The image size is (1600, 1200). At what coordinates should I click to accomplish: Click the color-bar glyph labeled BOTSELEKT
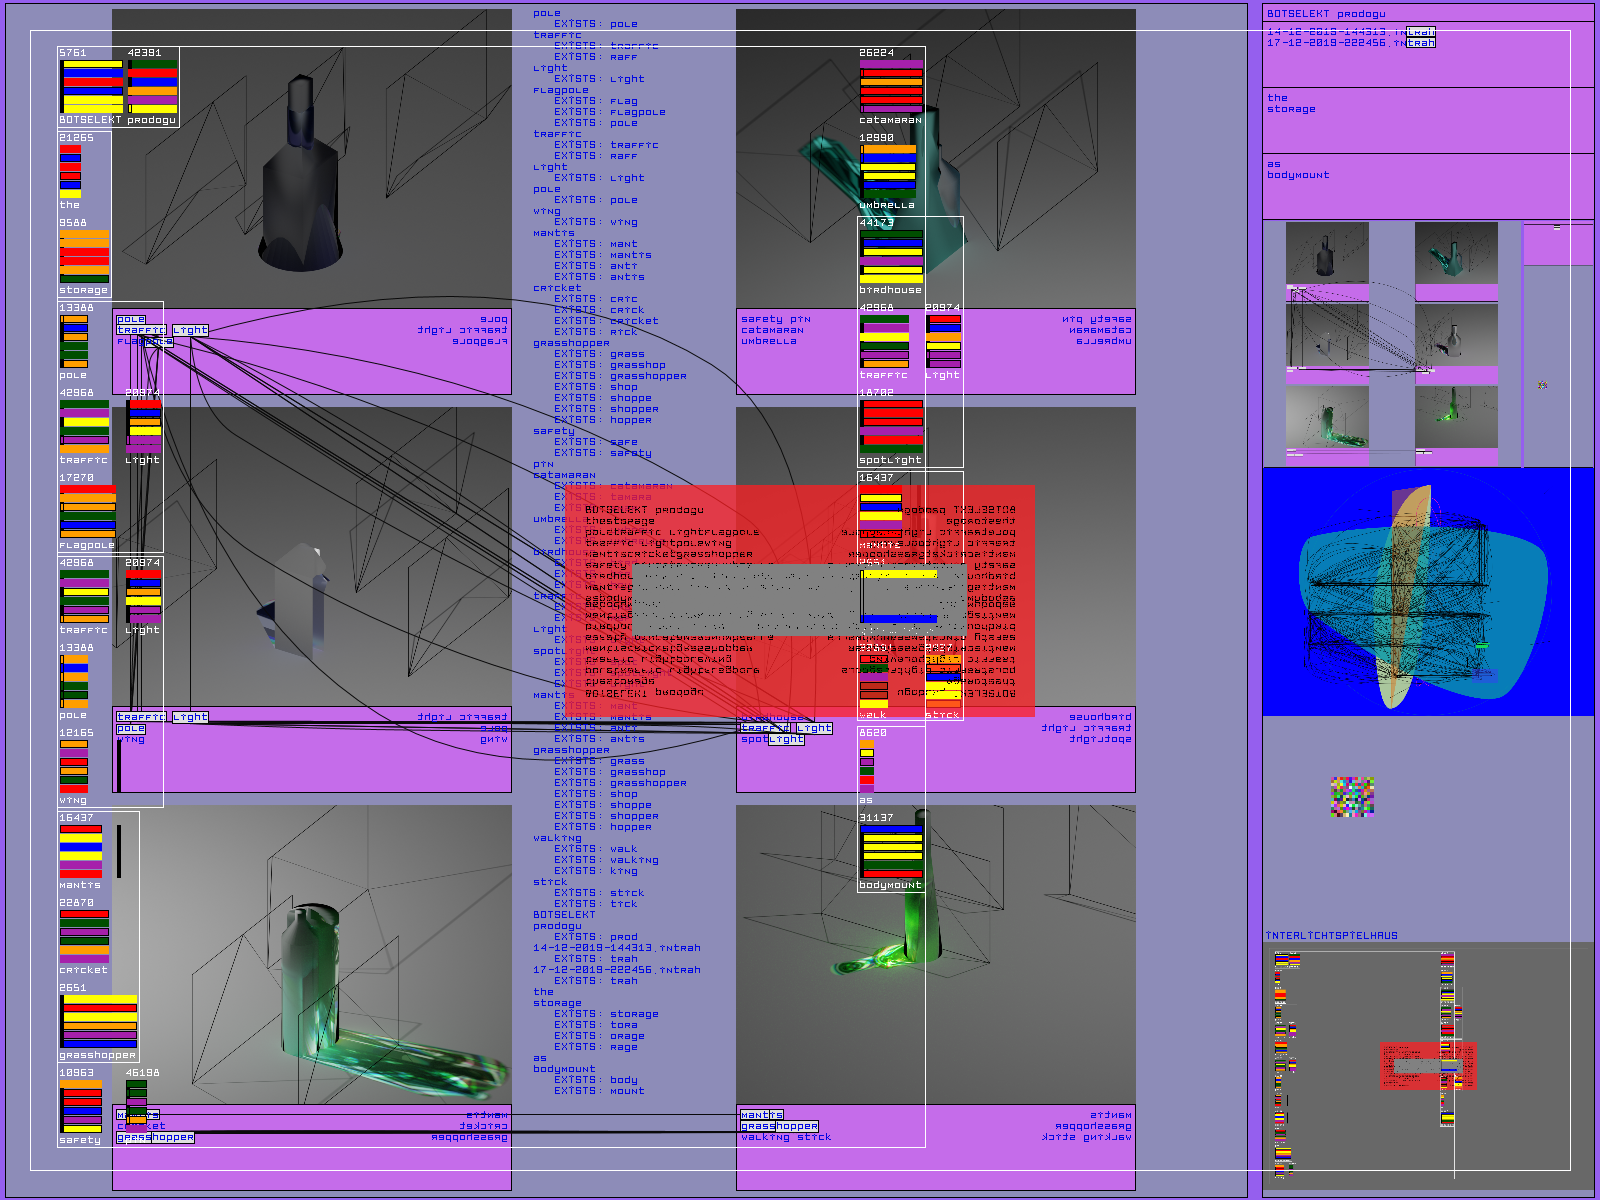[x=92, y=87]
